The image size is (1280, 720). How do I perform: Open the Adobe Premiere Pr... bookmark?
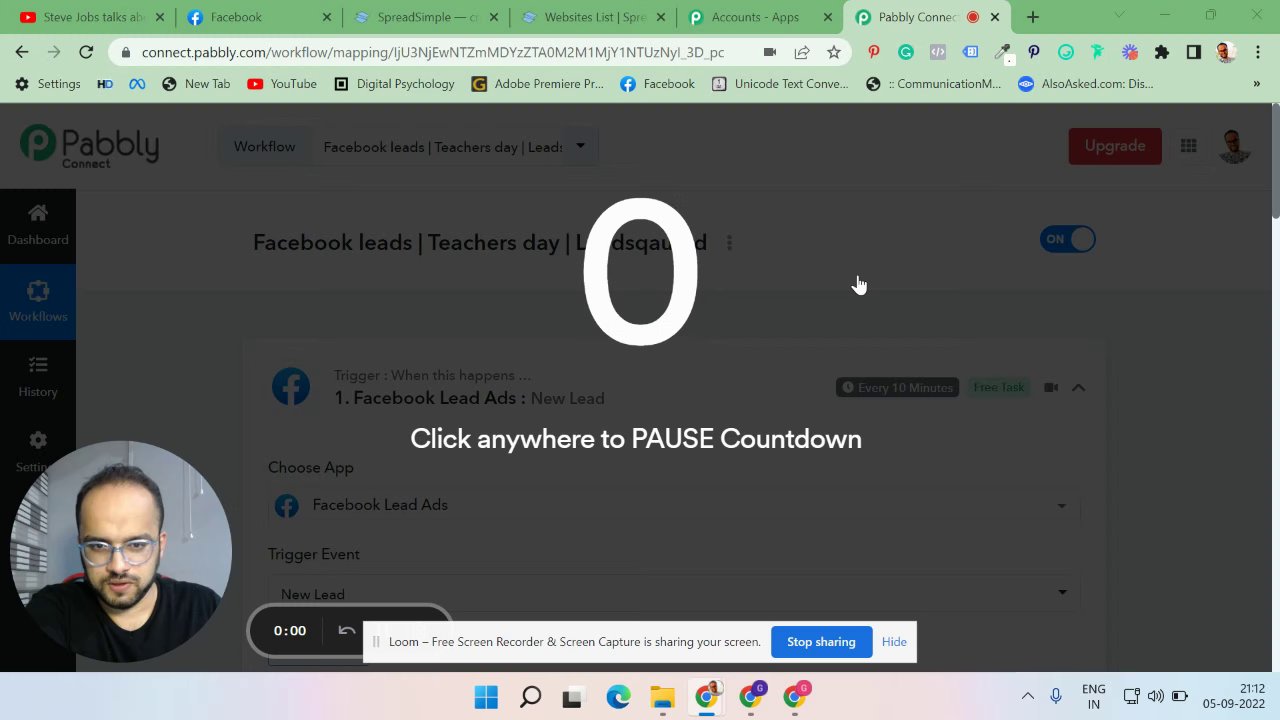[538, 84]
